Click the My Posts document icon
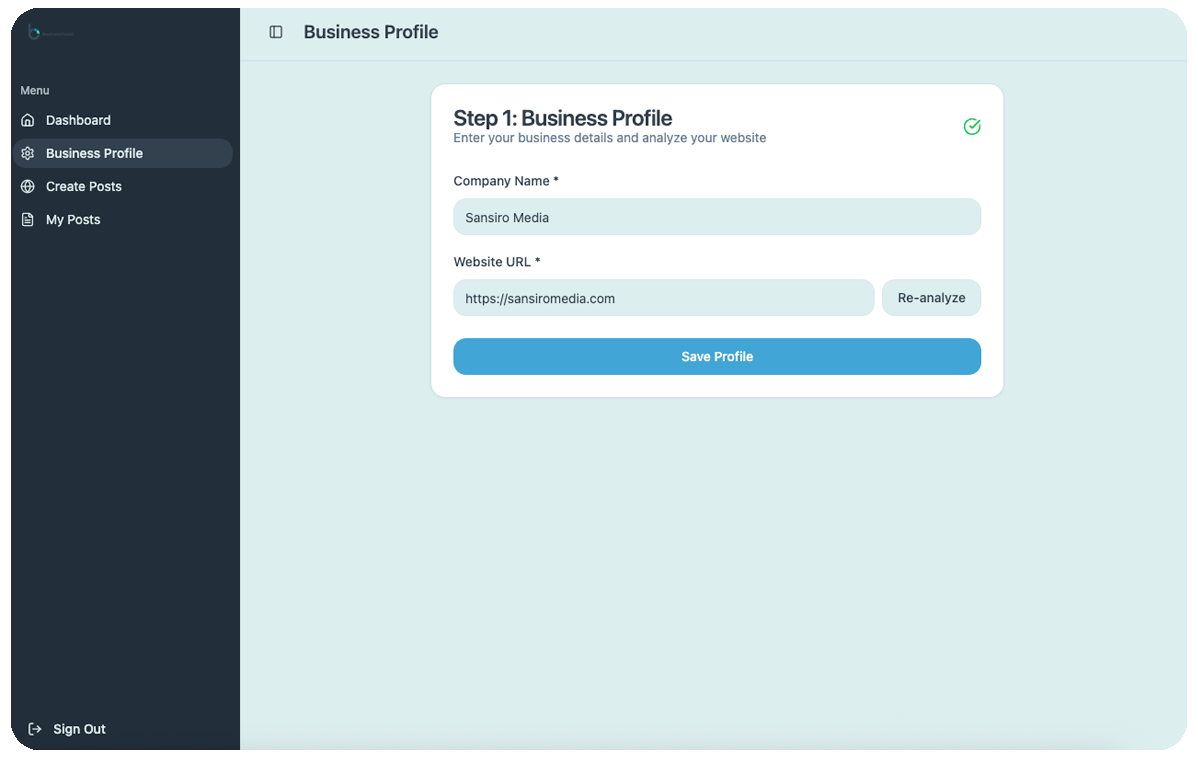1198x759 pixels. pos(28,219)
